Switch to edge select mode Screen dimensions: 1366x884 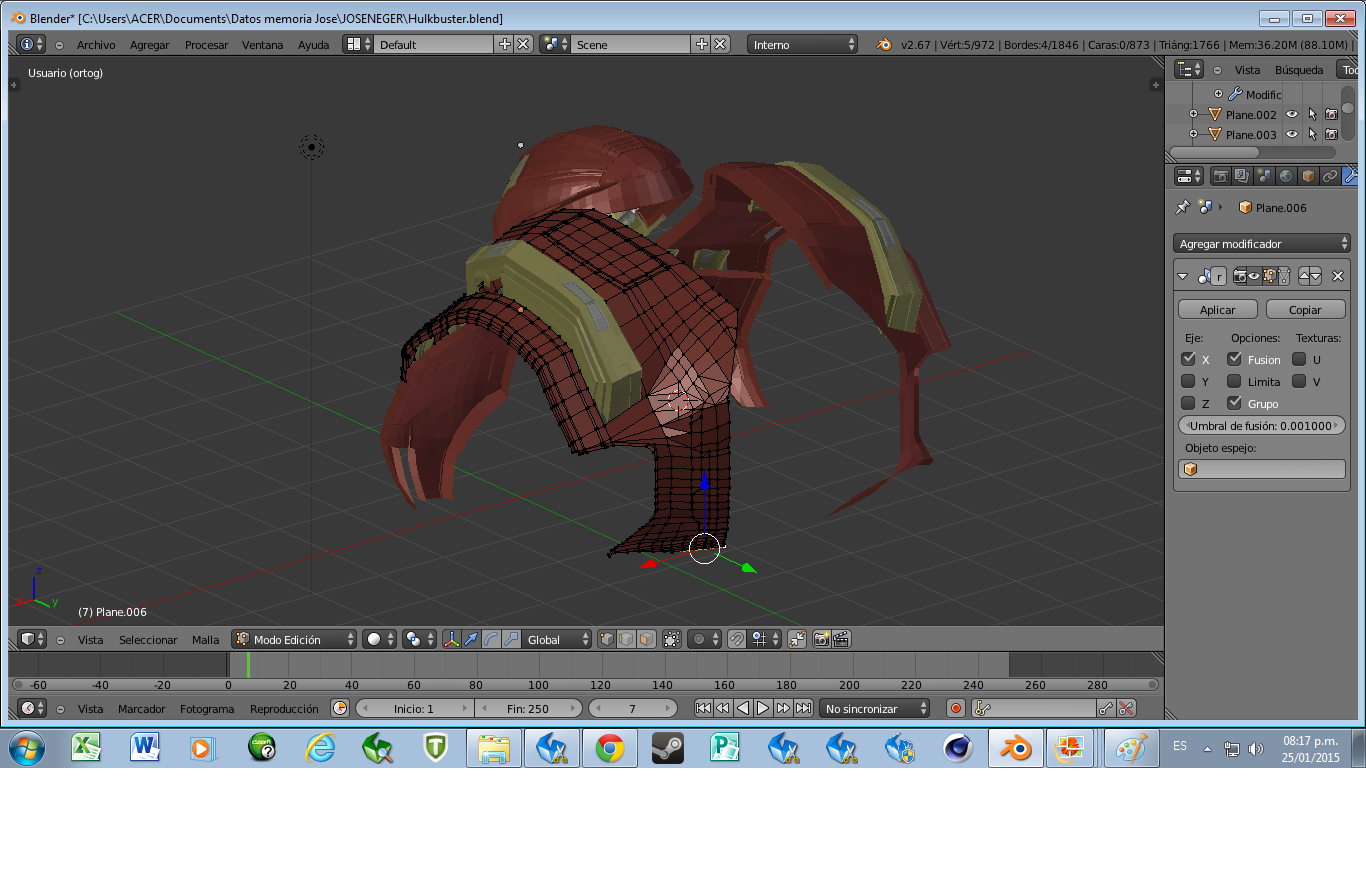click(x=626, y=639)
